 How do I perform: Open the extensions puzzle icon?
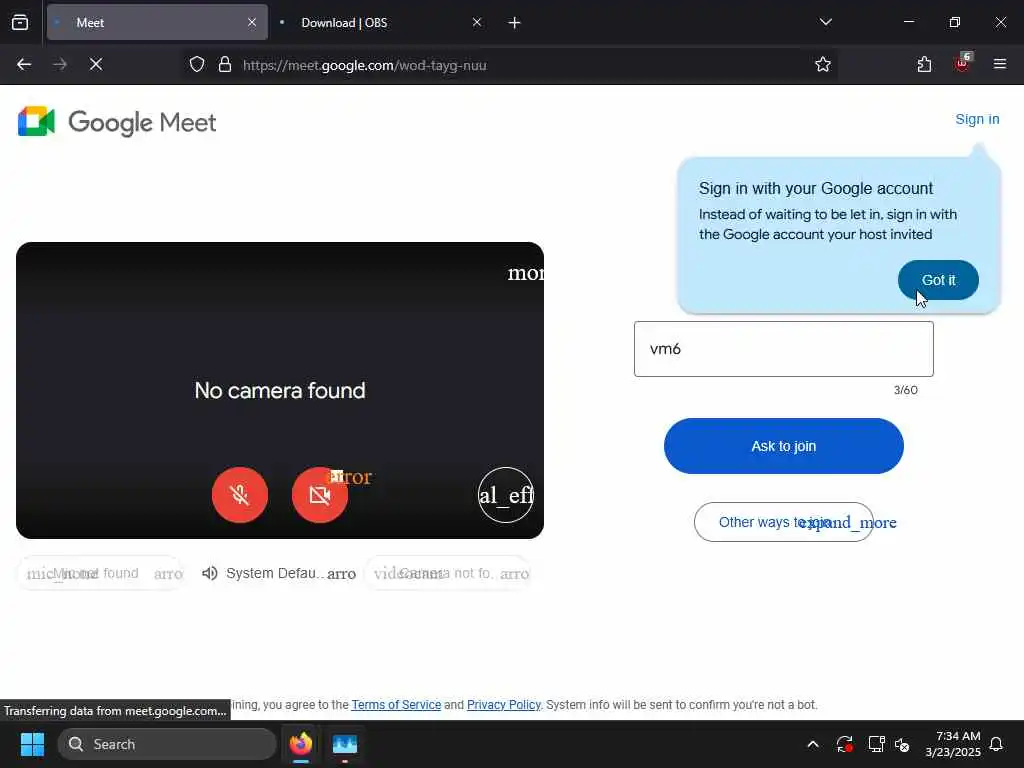pos(924,65)
